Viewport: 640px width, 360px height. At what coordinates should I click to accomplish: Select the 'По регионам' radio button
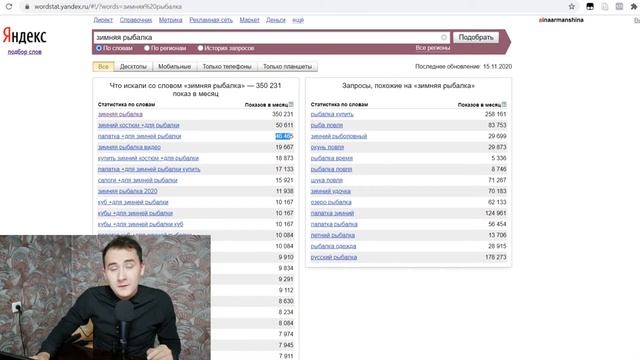(x=147, y=48)
